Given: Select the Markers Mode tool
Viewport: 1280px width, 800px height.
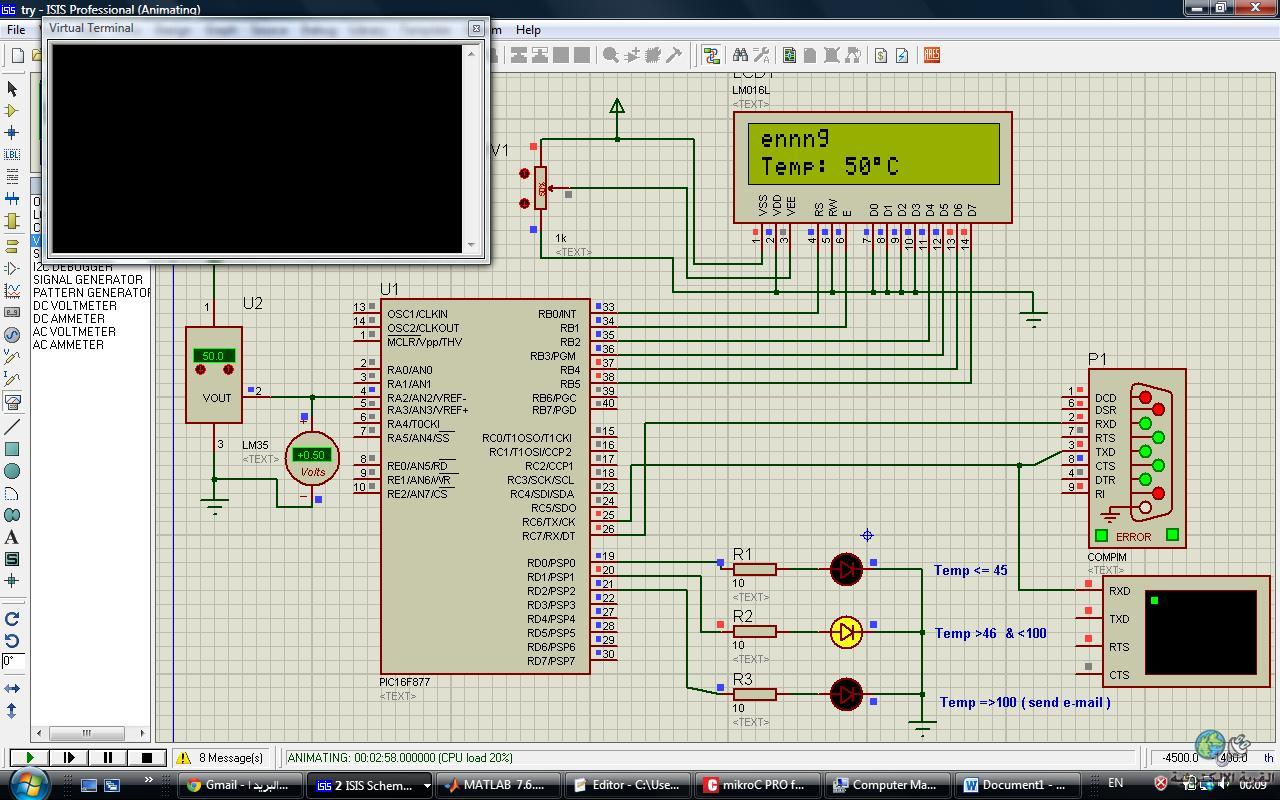Looking at the screenshot, I should tap(12, 581).
